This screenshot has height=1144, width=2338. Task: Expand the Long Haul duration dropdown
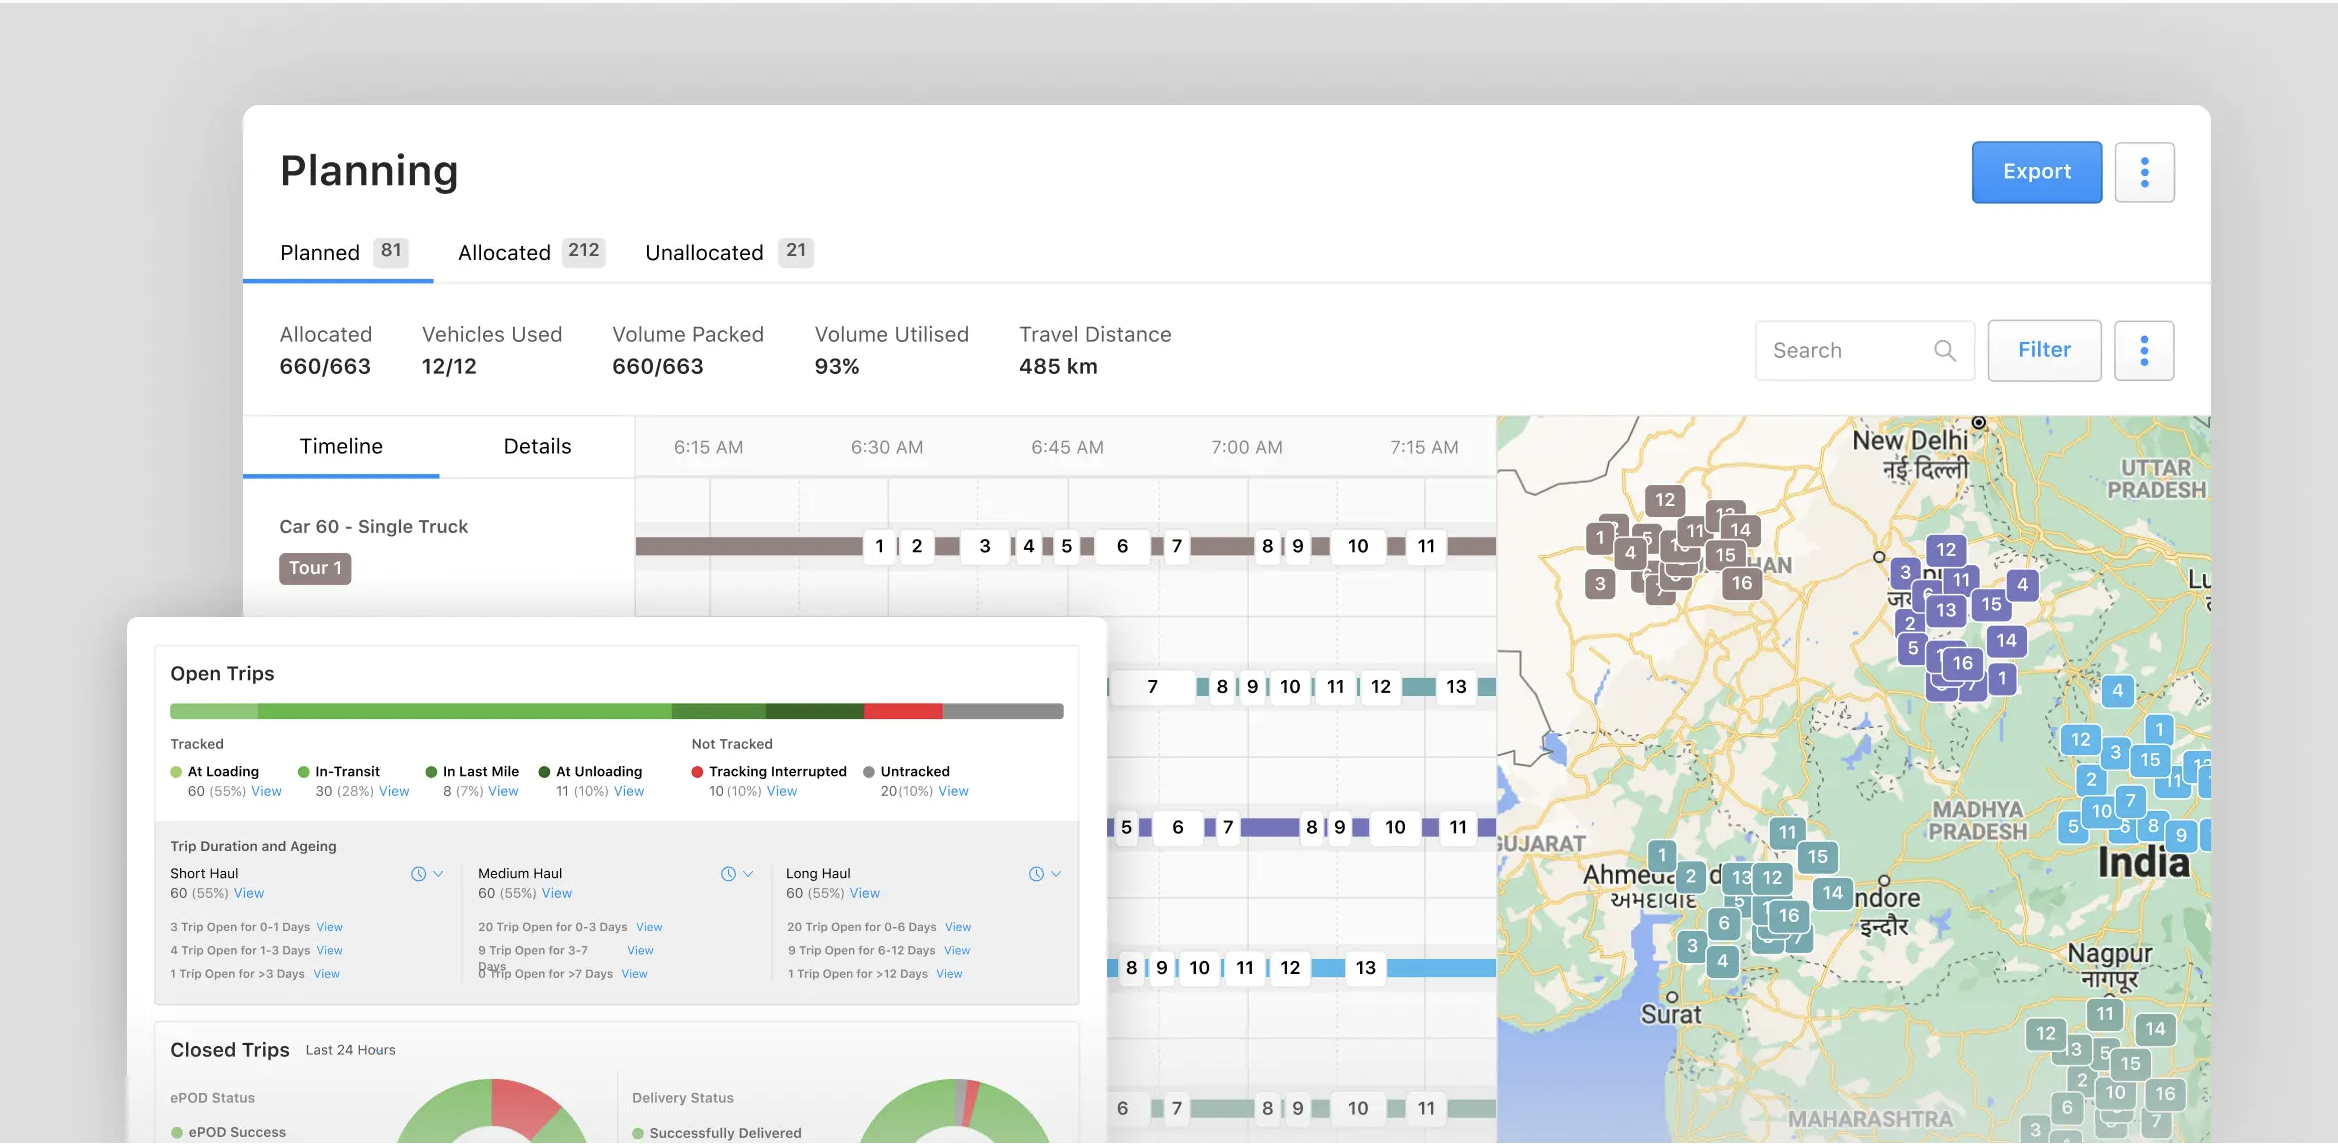click(x=1055, y=873)
